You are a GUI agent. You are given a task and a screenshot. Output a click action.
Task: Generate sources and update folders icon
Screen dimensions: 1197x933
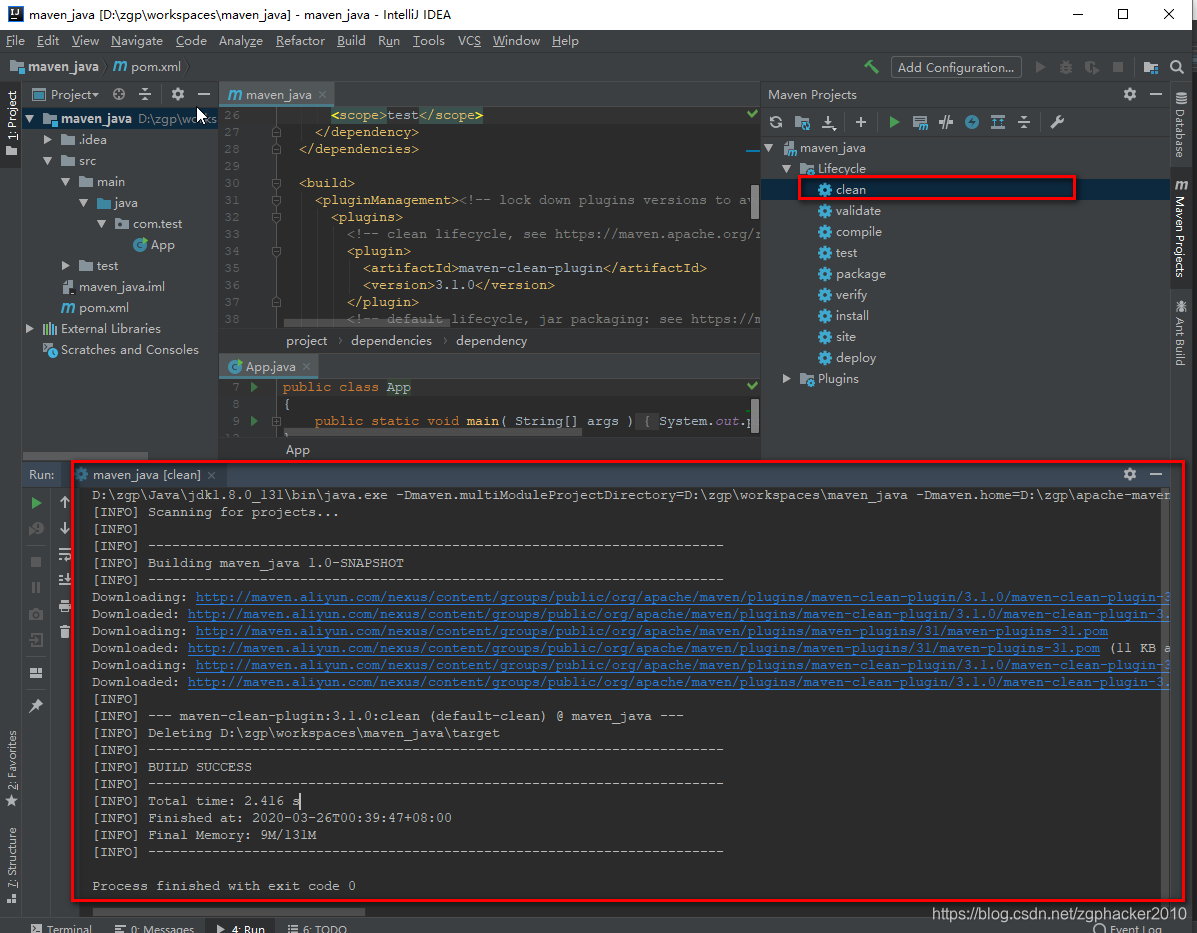point(802,122)
